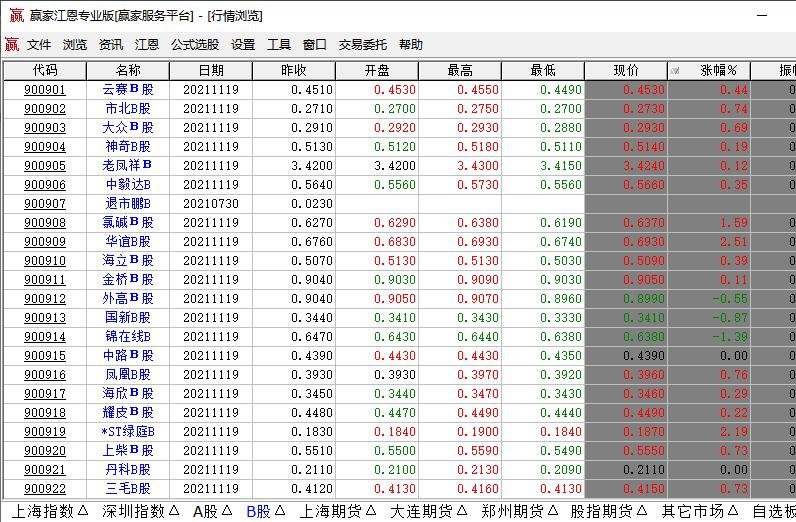Select the 大众B股 name cell
The width and height of the screenshot is (796, 522).
pos(128,127)
